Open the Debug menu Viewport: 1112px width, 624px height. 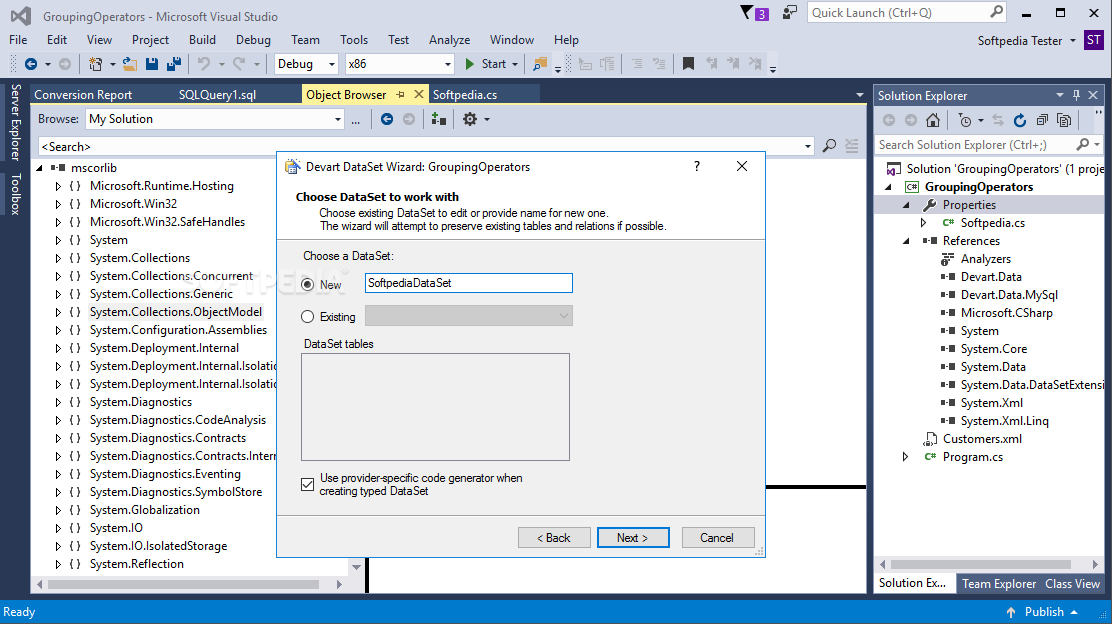pos(253,40)
